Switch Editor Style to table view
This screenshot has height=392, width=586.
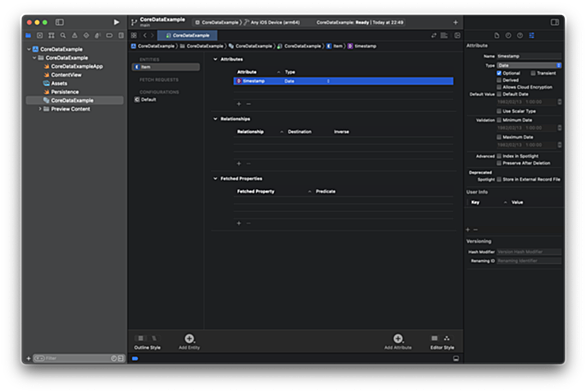434,338
